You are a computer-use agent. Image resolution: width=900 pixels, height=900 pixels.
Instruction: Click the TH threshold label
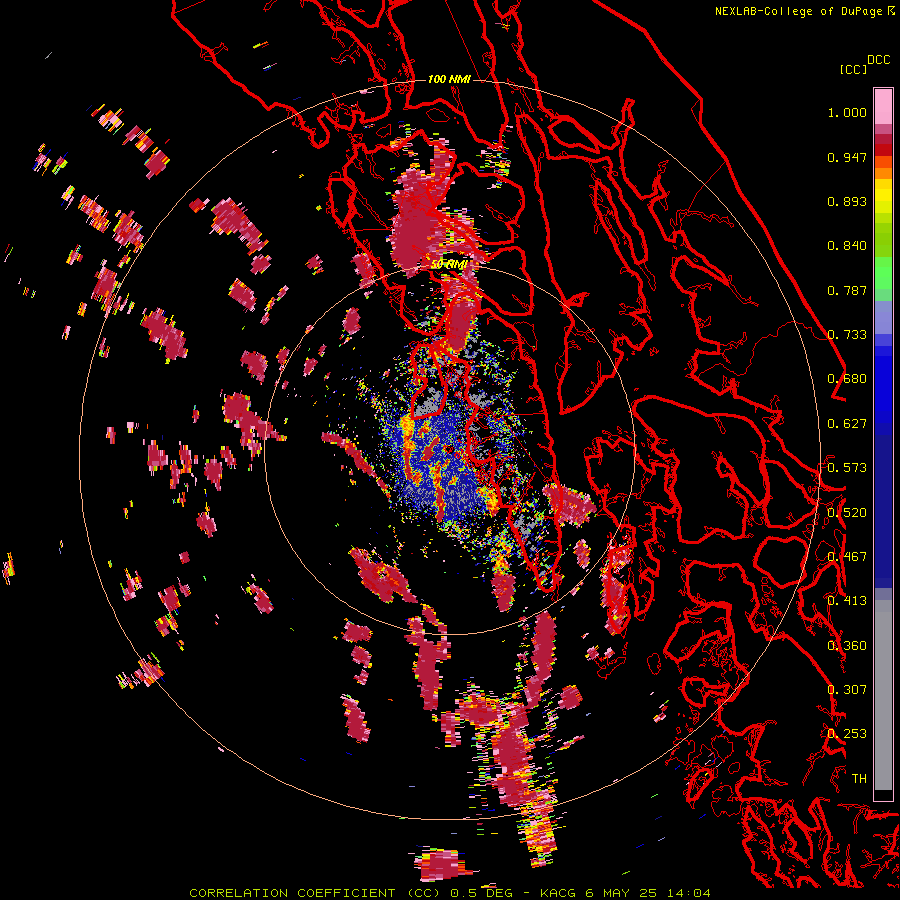tap(859, 779)
